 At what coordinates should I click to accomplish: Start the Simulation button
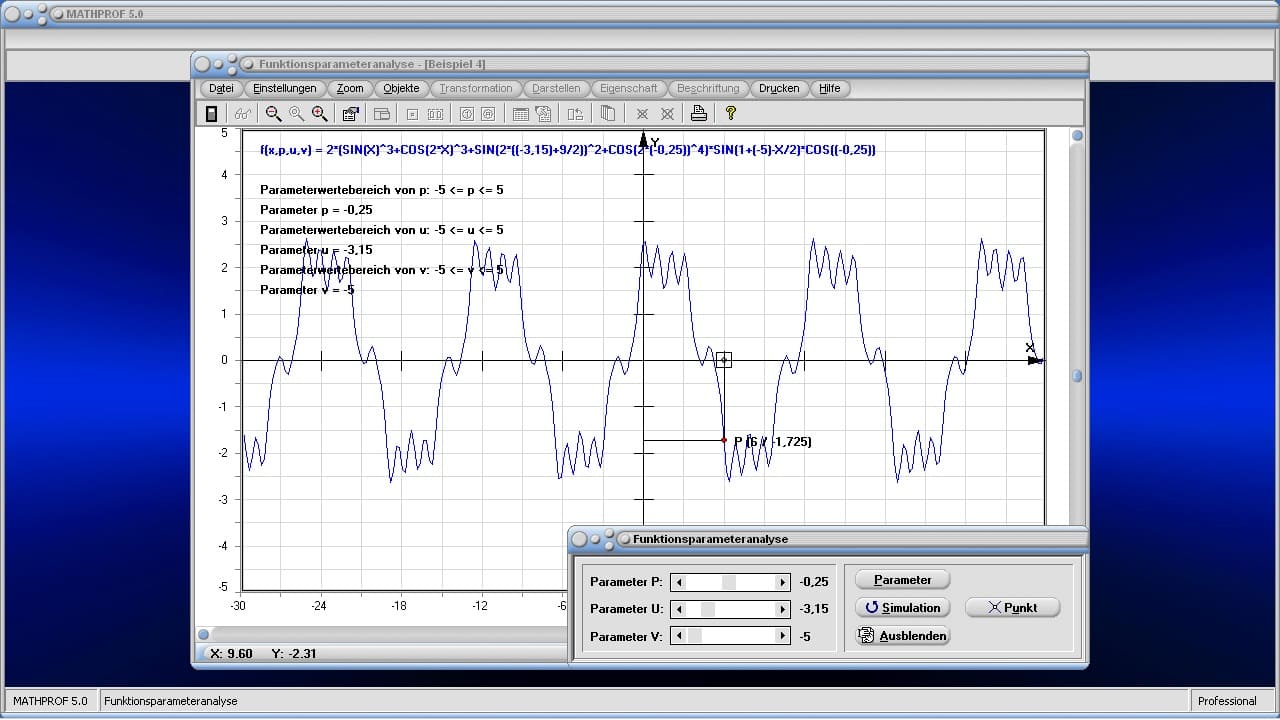tap(902, 607)
